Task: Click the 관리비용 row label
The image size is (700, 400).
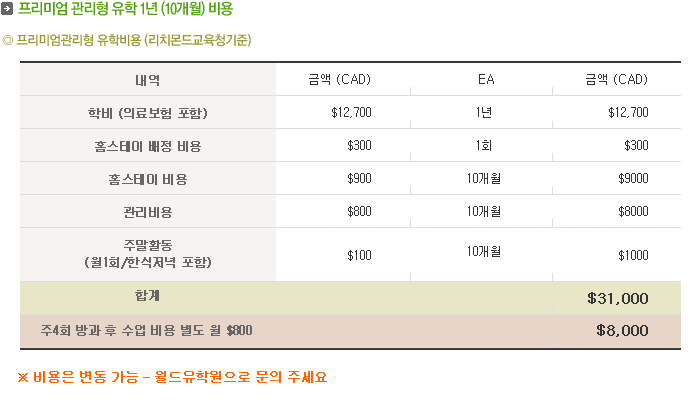Action: [148, 212]
